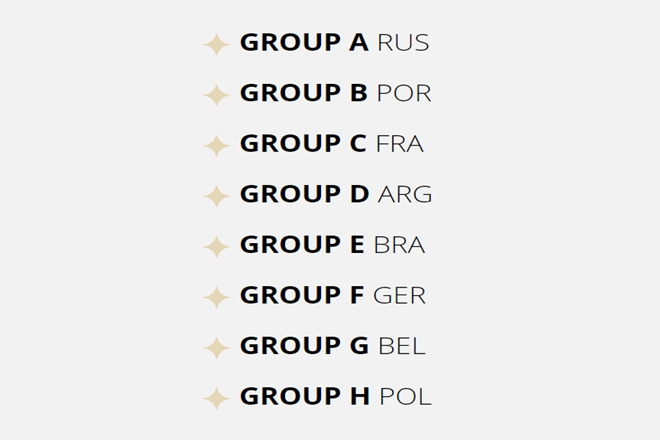Open the POL team code

[405, 397]
